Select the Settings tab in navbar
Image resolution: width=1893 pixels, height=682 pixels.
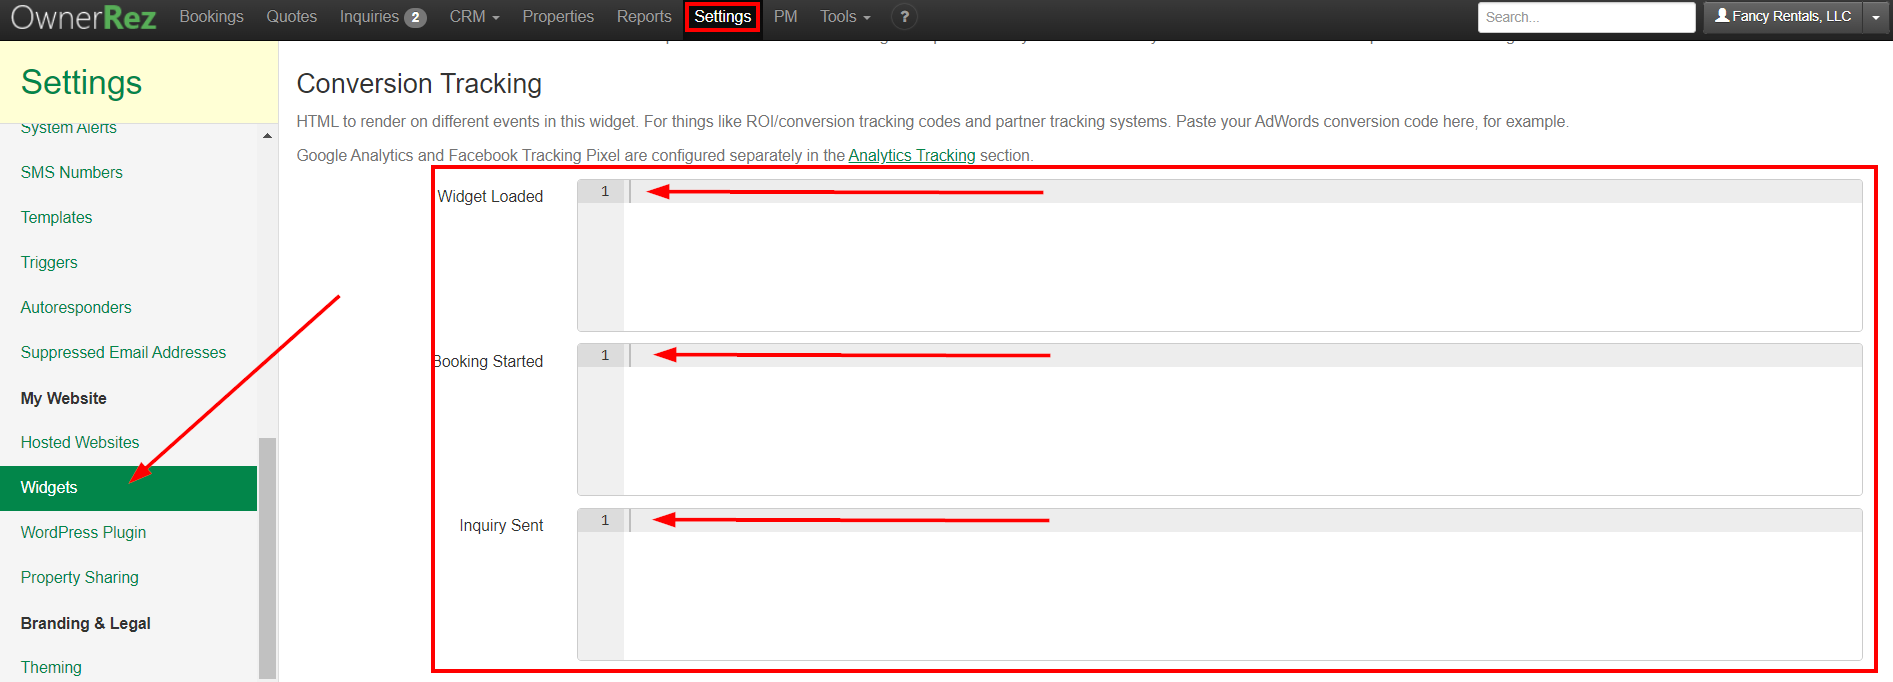coord(722,17)
